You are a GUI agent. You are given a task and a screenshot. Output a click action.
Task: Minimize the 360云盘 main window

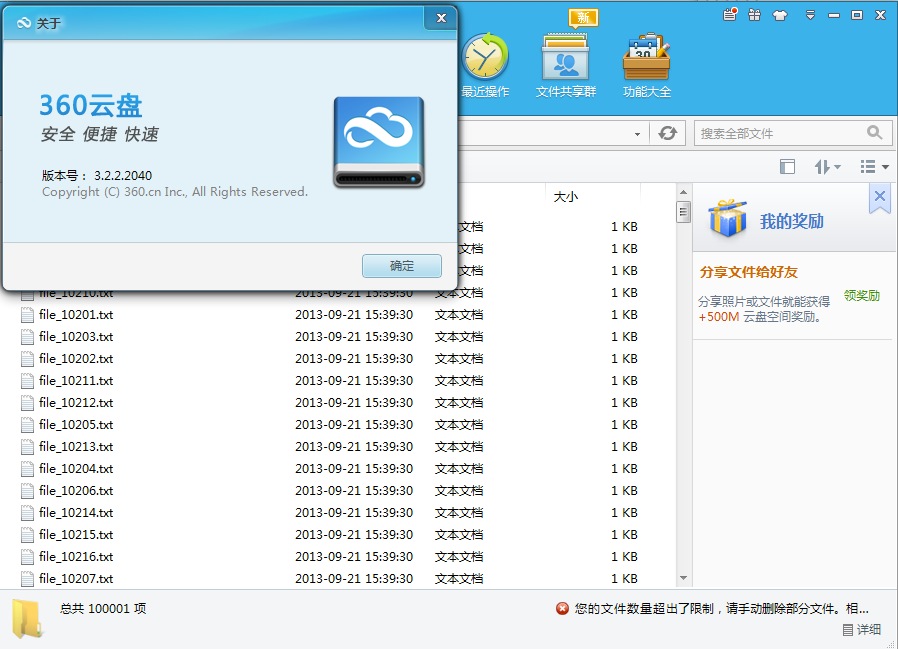click(834, 16)
